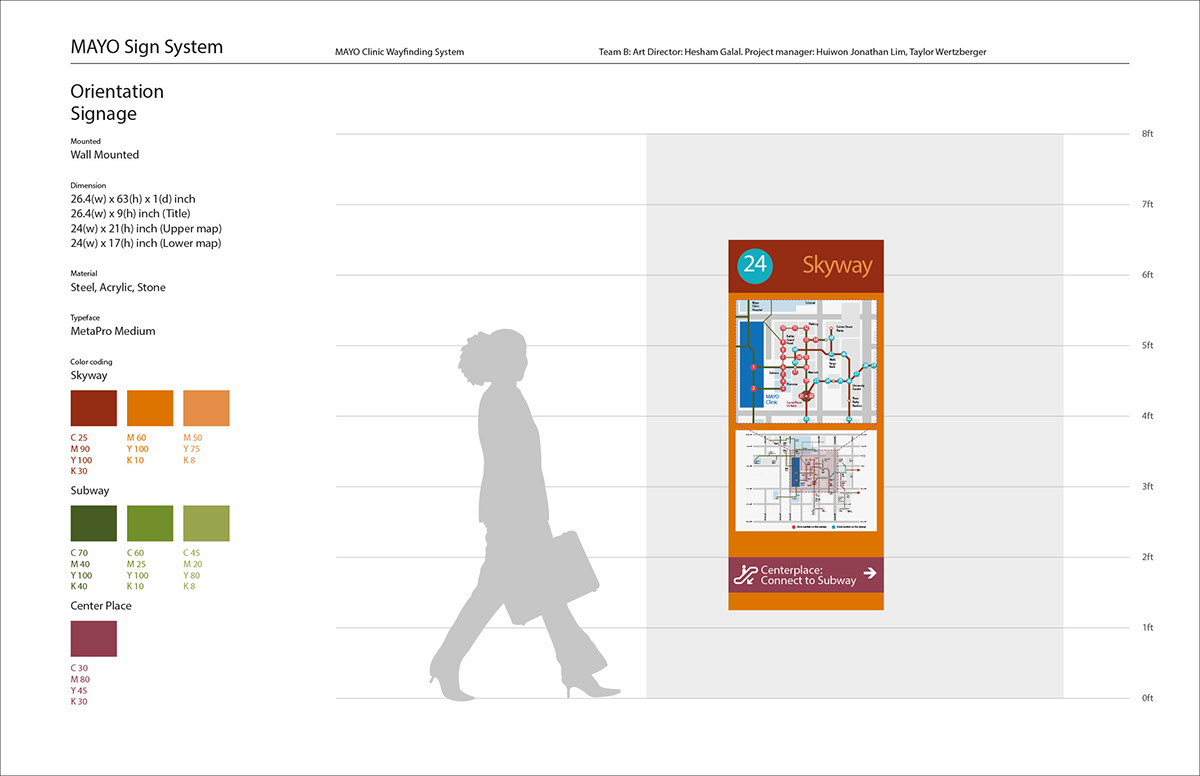The width and height of the screenshot is (1200, 776).
Task: Select the dark red Skyway swatch
Action: (93, 408)
